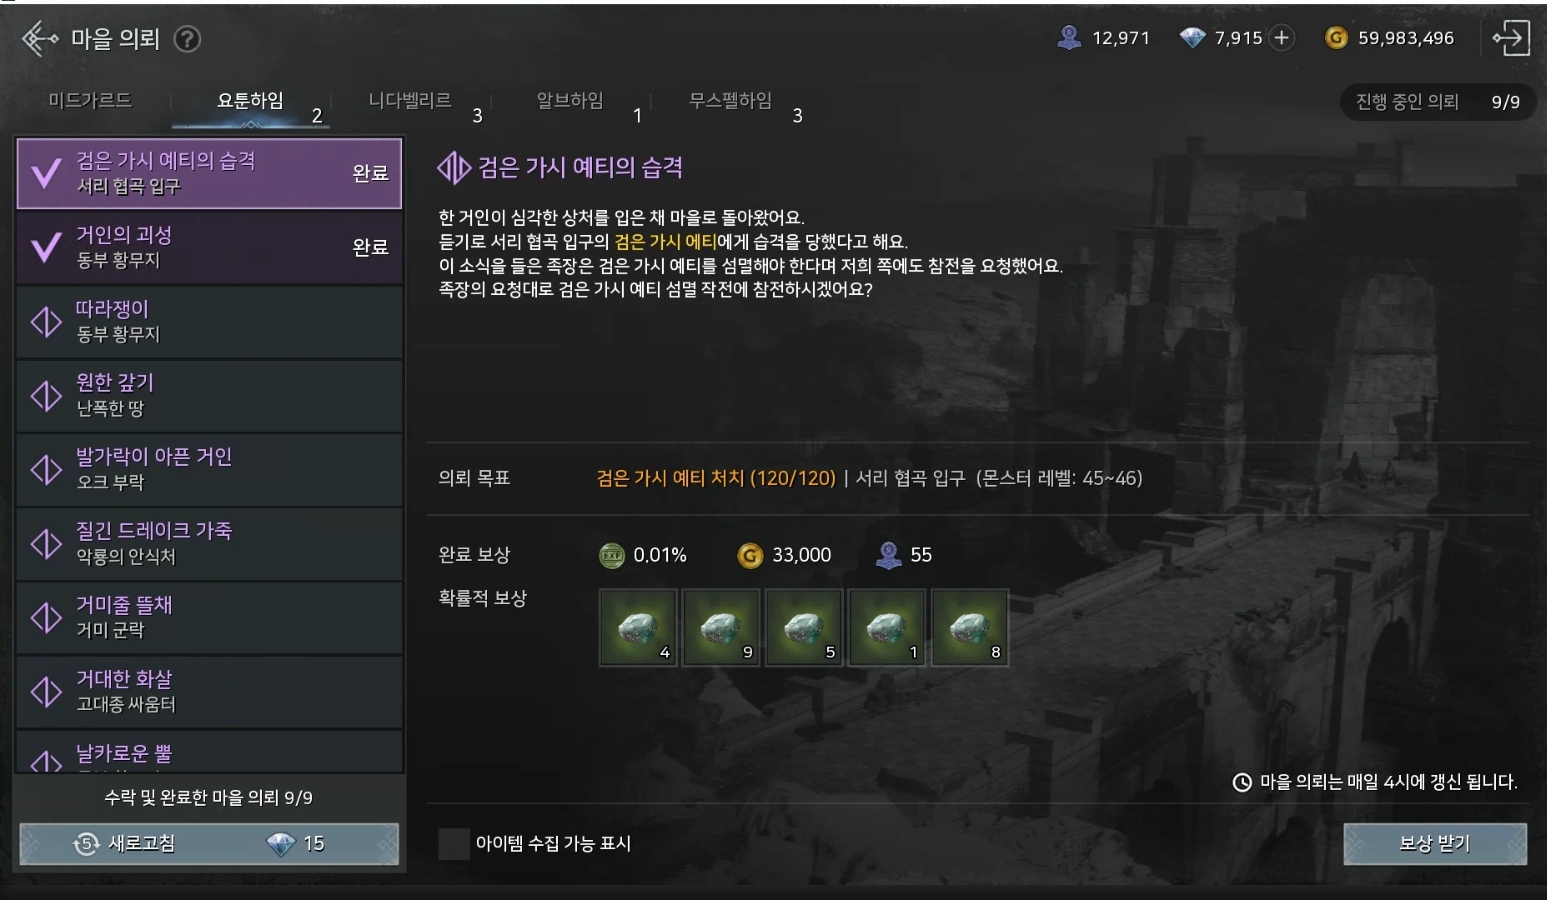Select the last ore reward with quantity 8

[970, 627]
